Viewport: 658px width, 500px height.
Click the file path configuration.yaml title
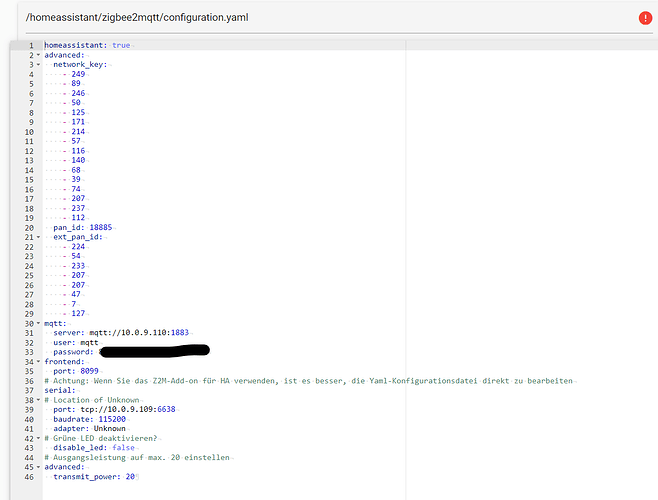click(137, 18)
